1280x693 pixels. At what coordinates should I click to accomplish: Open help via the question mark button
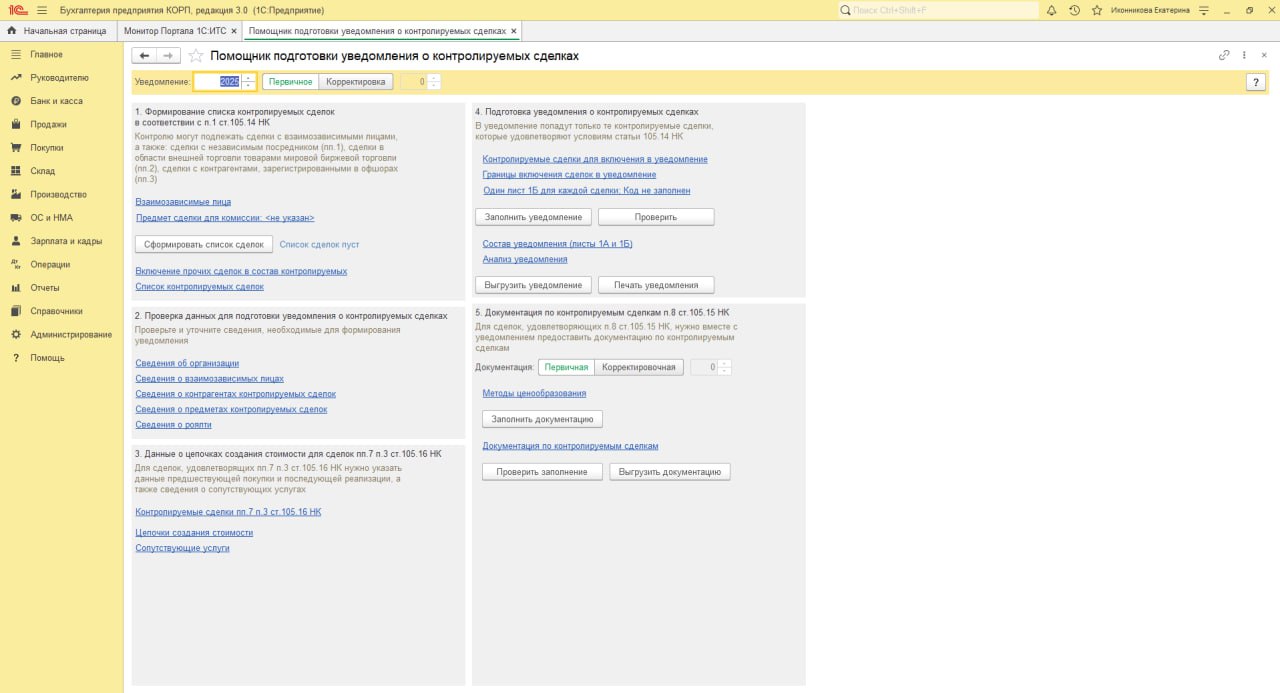pyautogui.click(x=1256, y=81)
